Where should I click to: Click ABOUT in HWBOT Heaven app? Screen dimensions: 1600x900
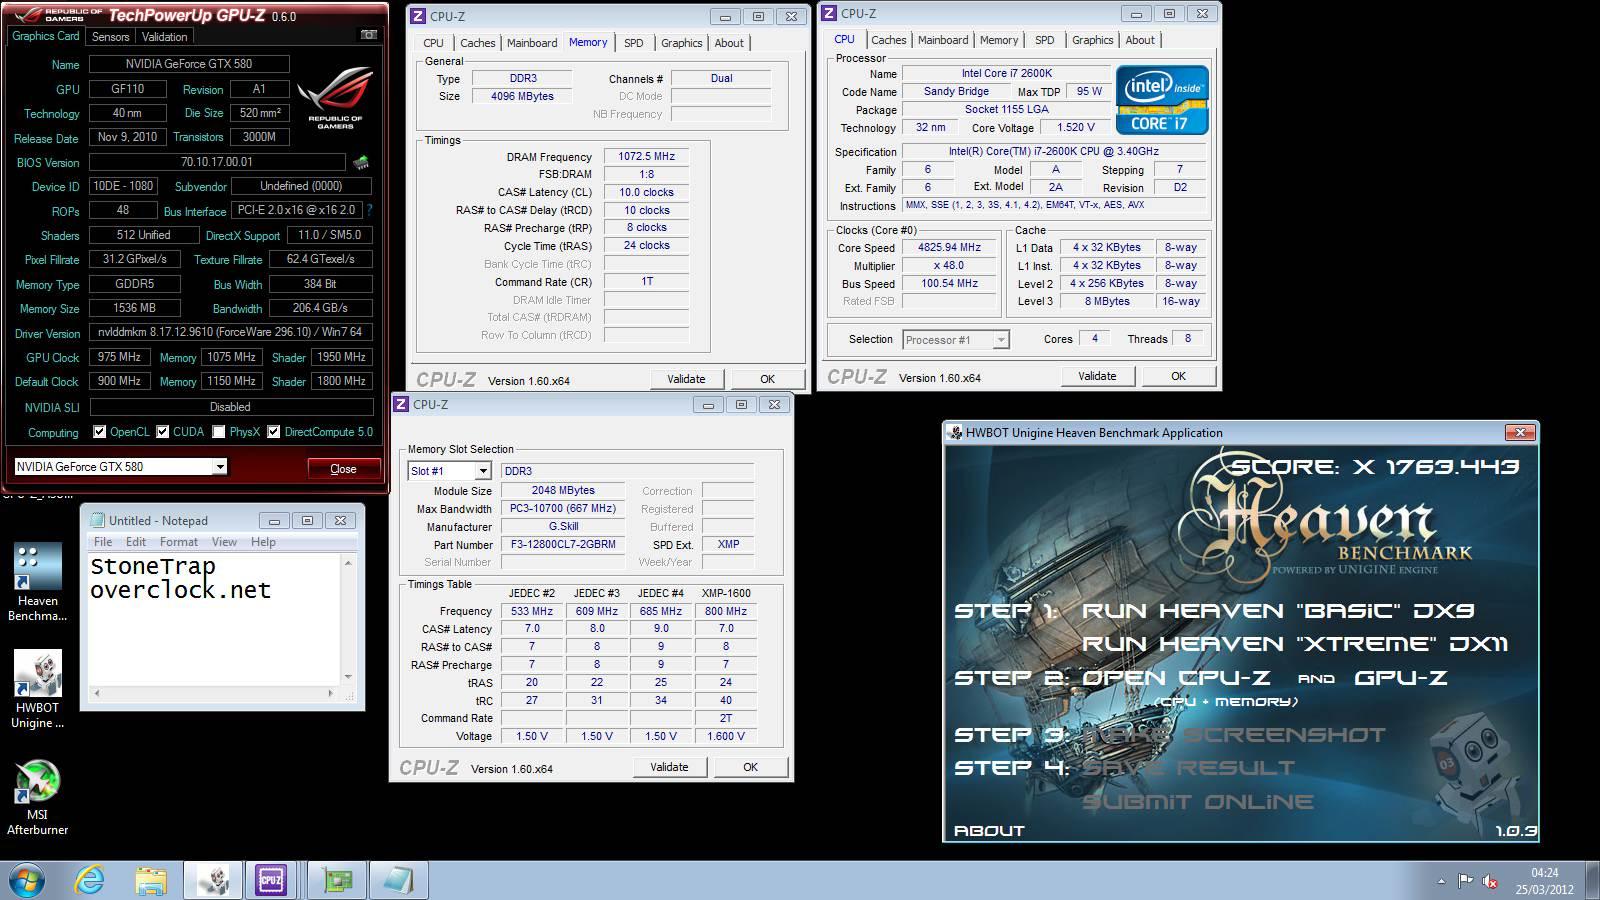pos(989,830)
